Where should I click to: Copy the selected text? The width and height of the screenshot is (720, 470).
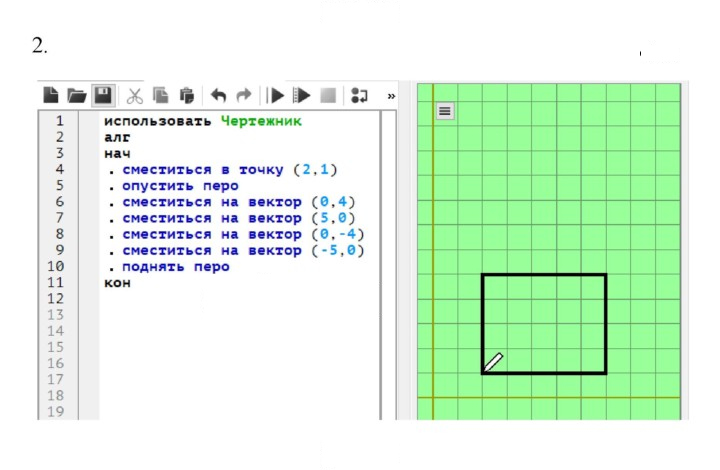click(x=160, y=95)
